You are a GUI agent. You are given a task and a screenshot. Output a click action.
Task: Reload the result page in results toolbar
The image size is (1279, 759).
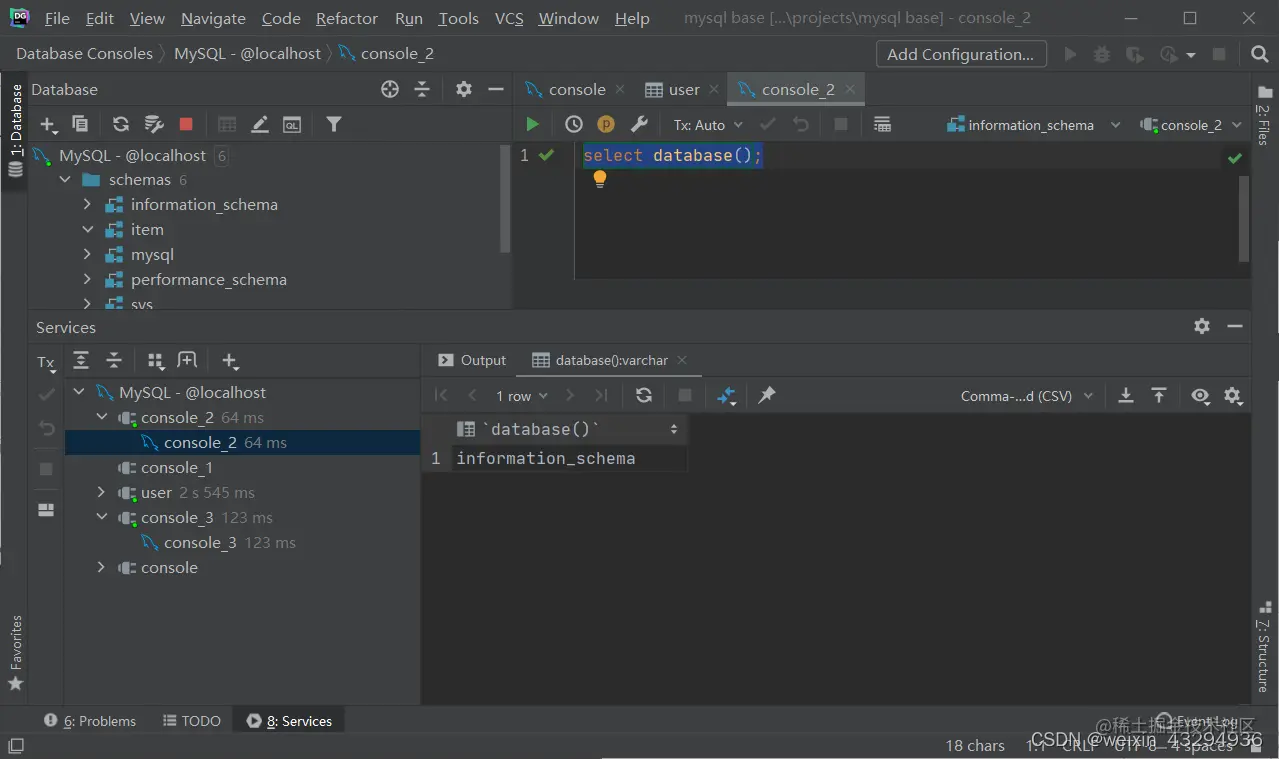click(x=644, y=395)
